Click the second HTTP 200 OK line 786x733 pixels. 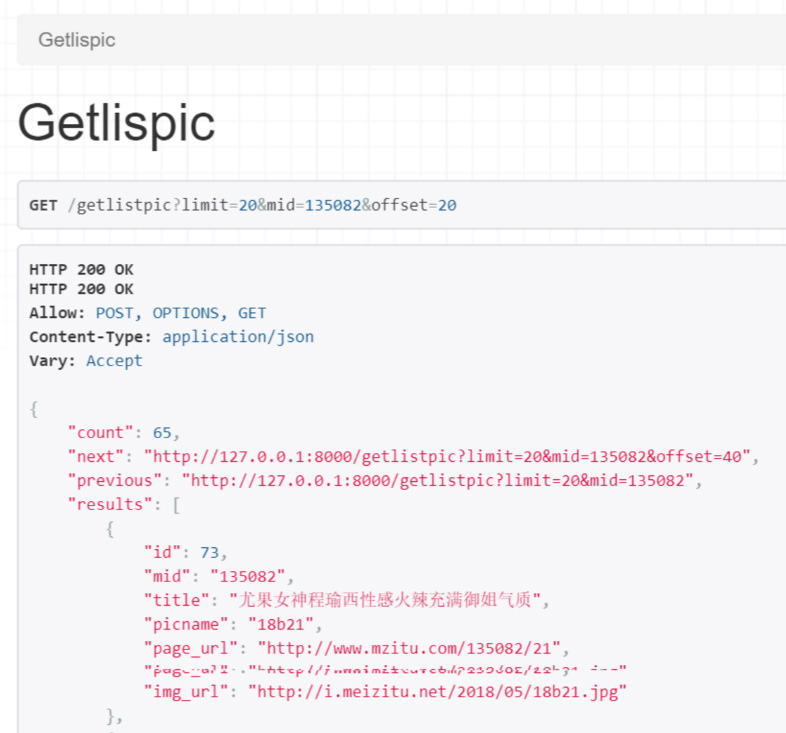tap(81, 289)
